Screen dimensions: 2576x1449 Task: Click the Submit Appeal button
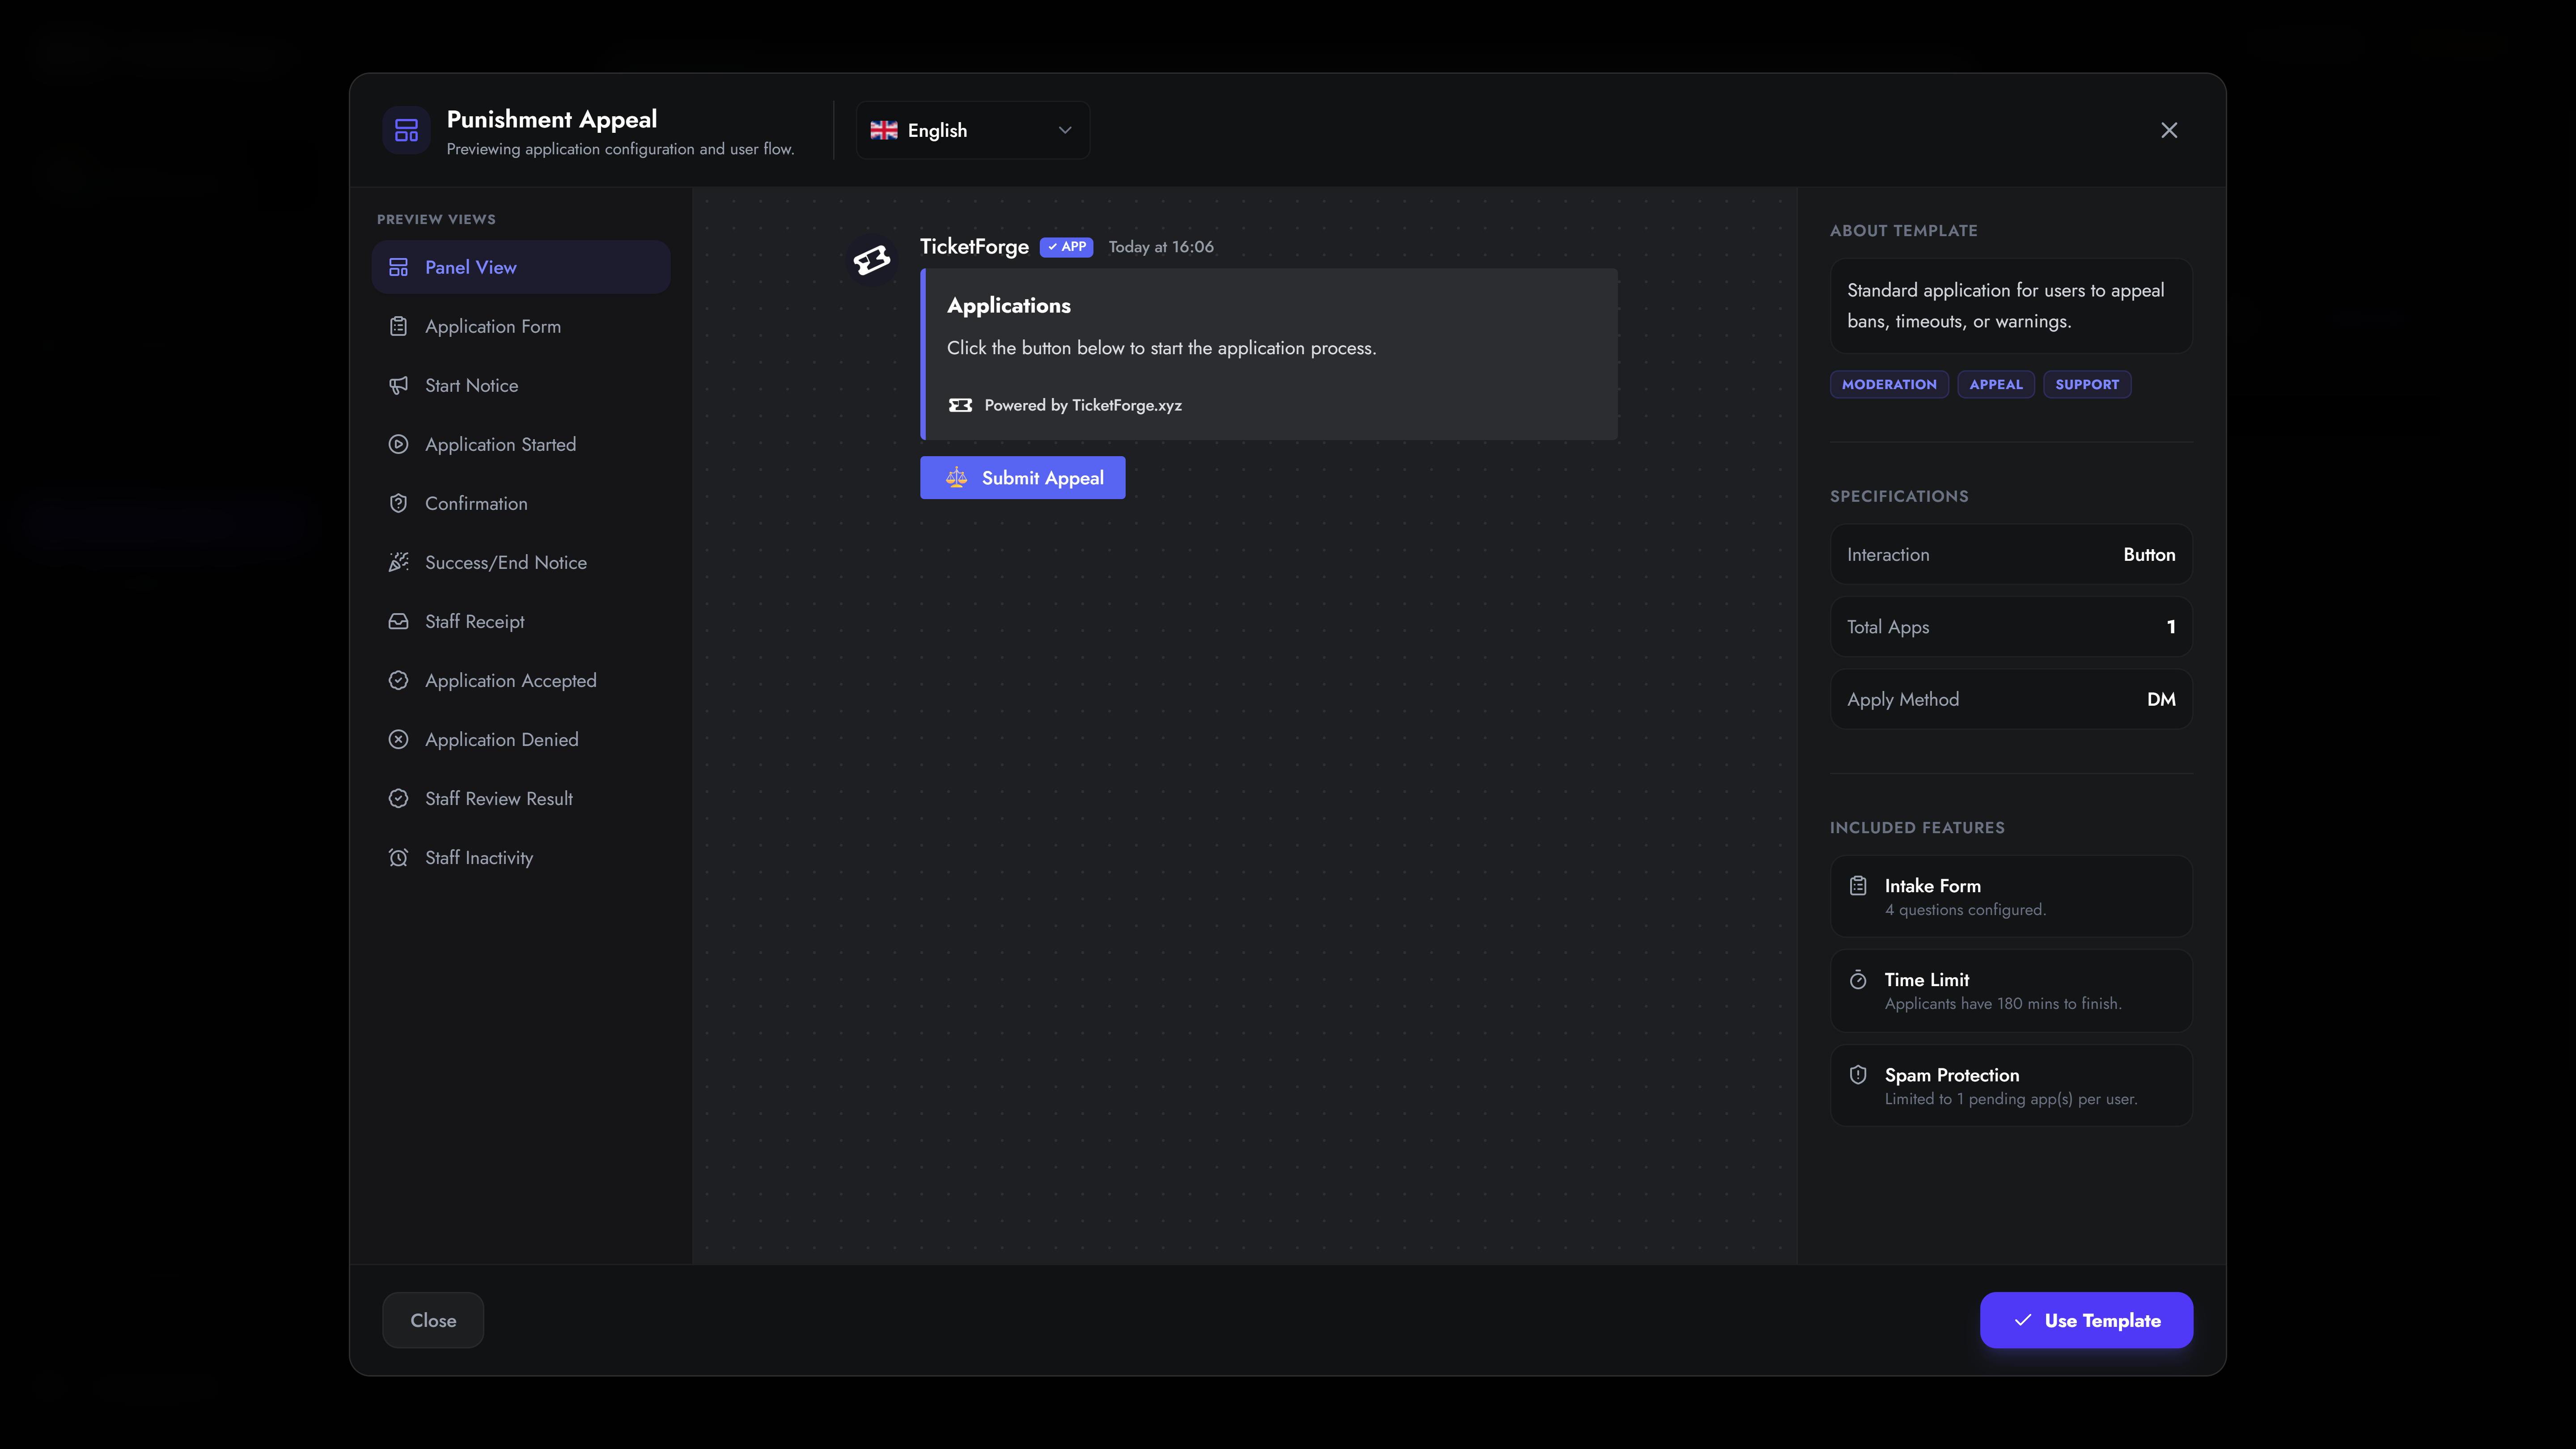click(x=1022, y=478)
